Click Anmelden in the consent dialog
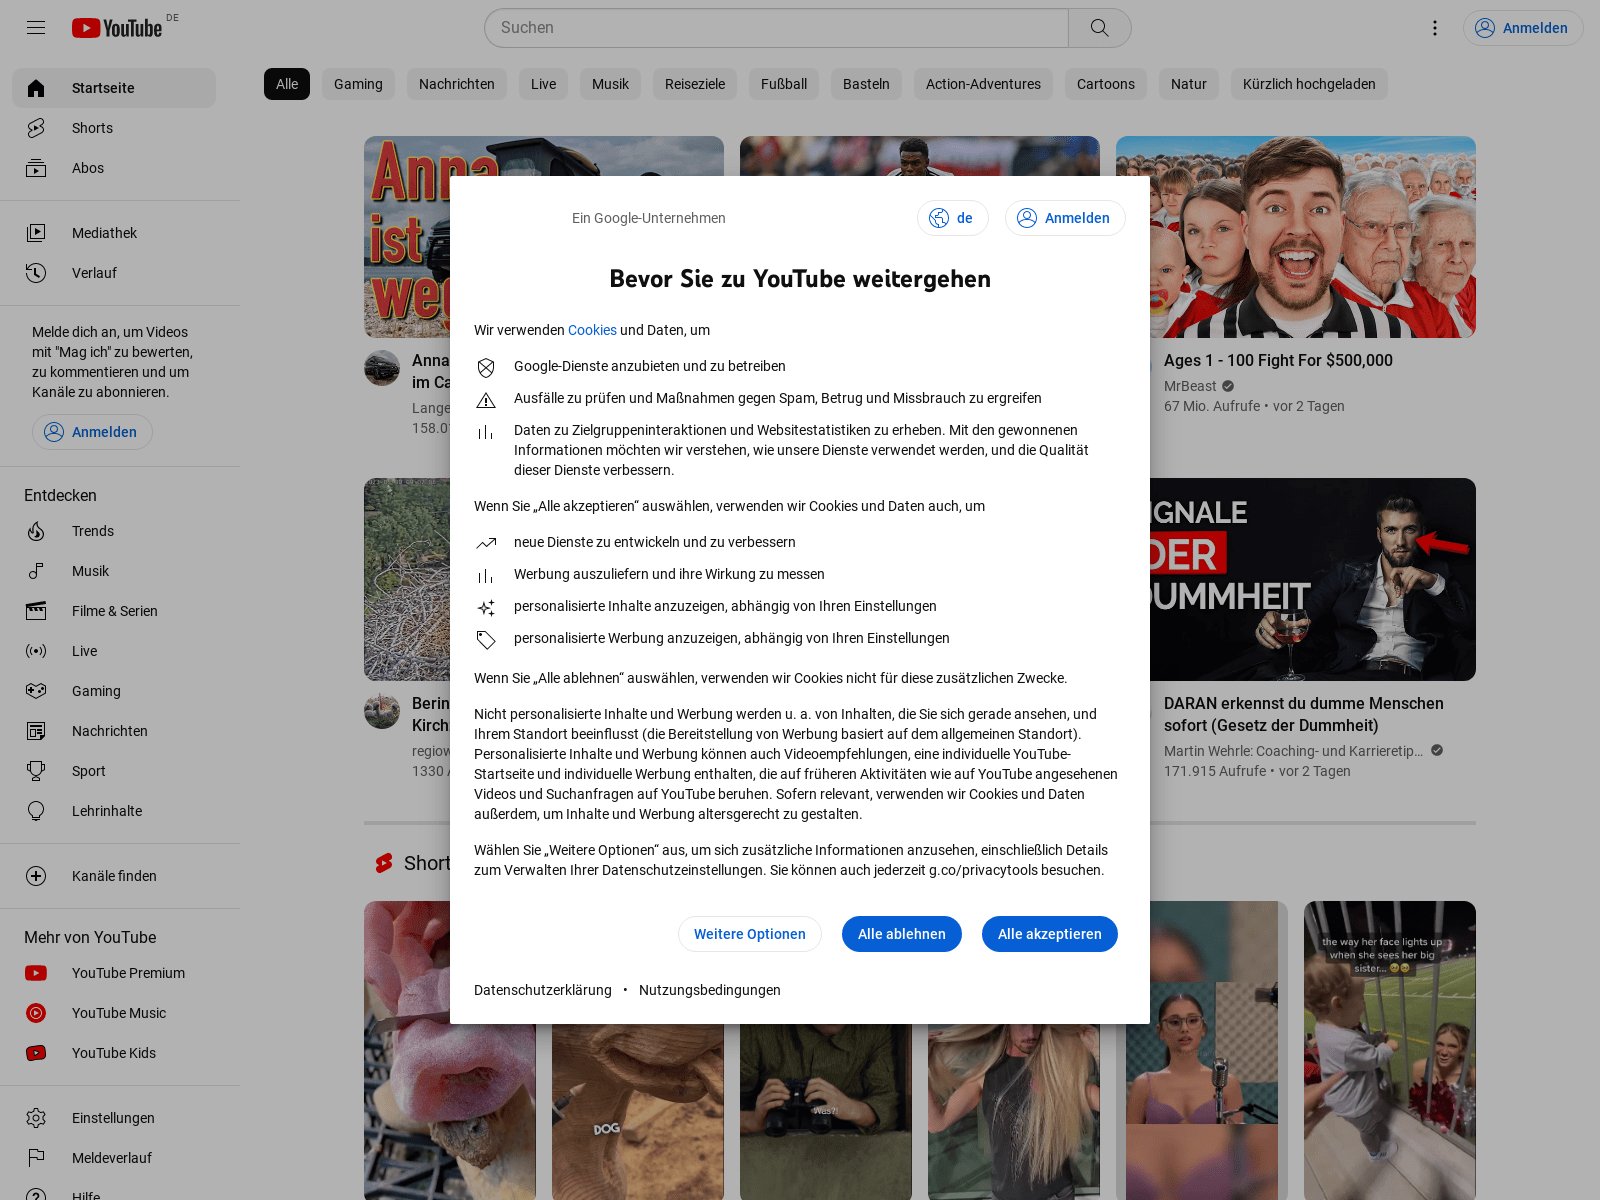 1065,218
